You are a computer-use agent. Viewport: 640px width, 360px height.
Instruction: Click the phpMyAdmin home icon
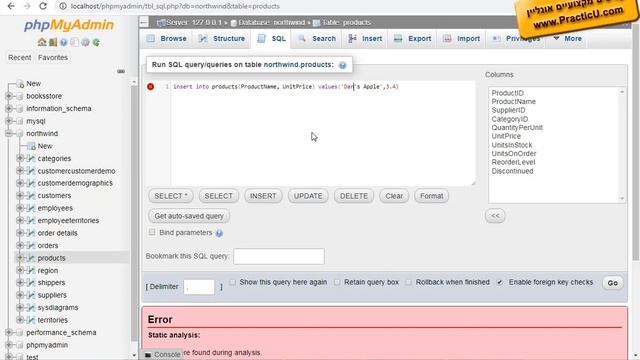[42, 42]
